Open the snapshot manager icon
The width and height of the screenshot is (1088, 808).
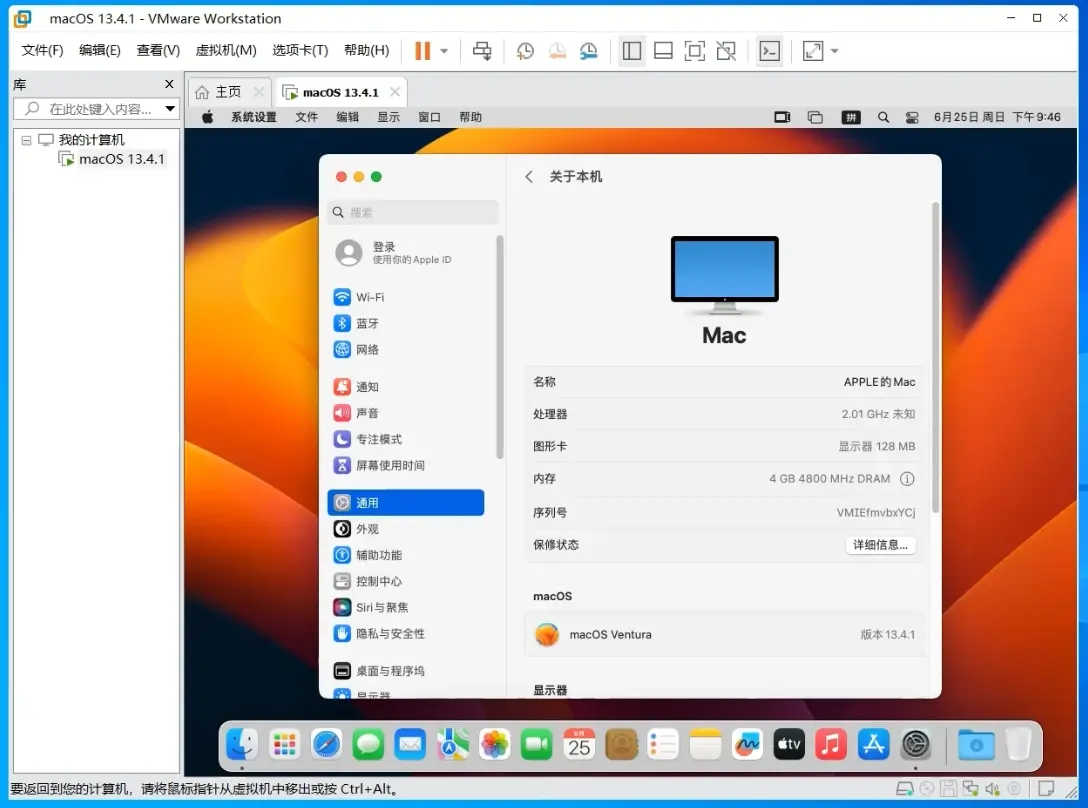pos(588,51)
